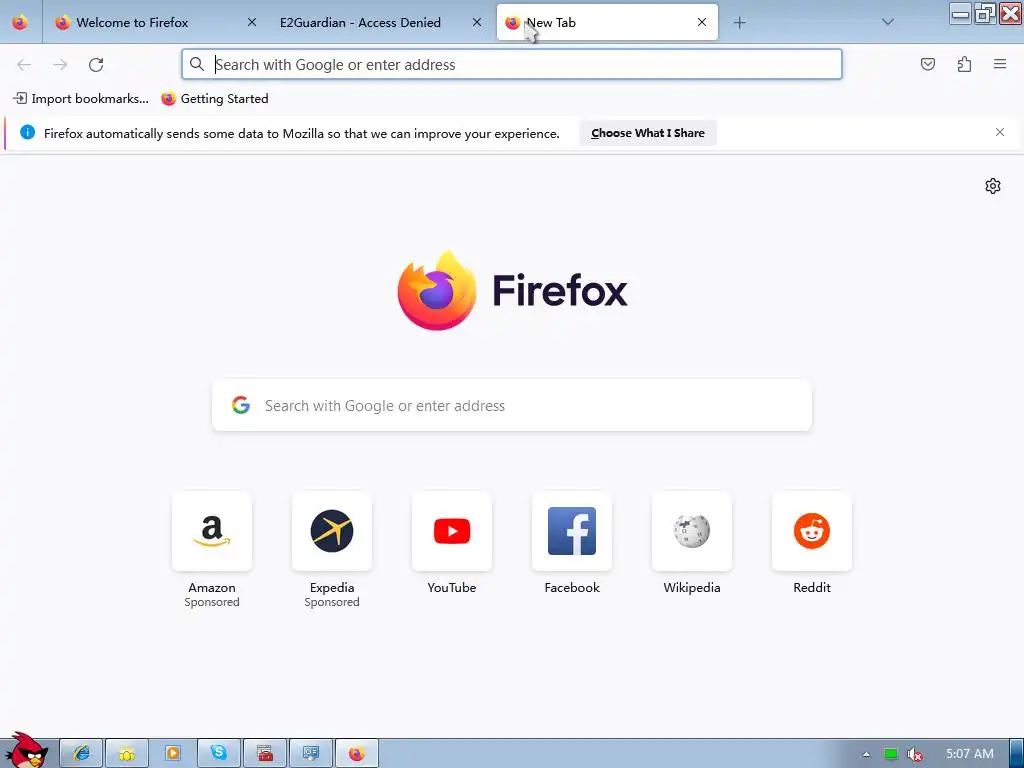Image resolution: width=1024 pixels, height=768 pixels.
Task: Go back one page
Action: click(x=24, y=65)
